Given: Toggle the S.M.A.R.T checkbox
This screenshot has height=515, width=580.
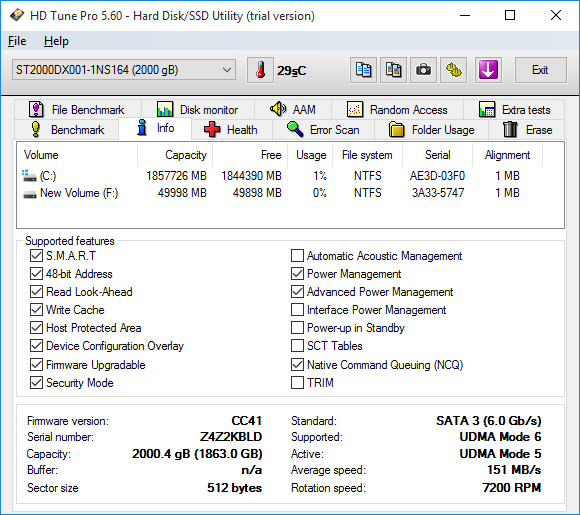Looking at the screenshot, I should tap(36, 255).
